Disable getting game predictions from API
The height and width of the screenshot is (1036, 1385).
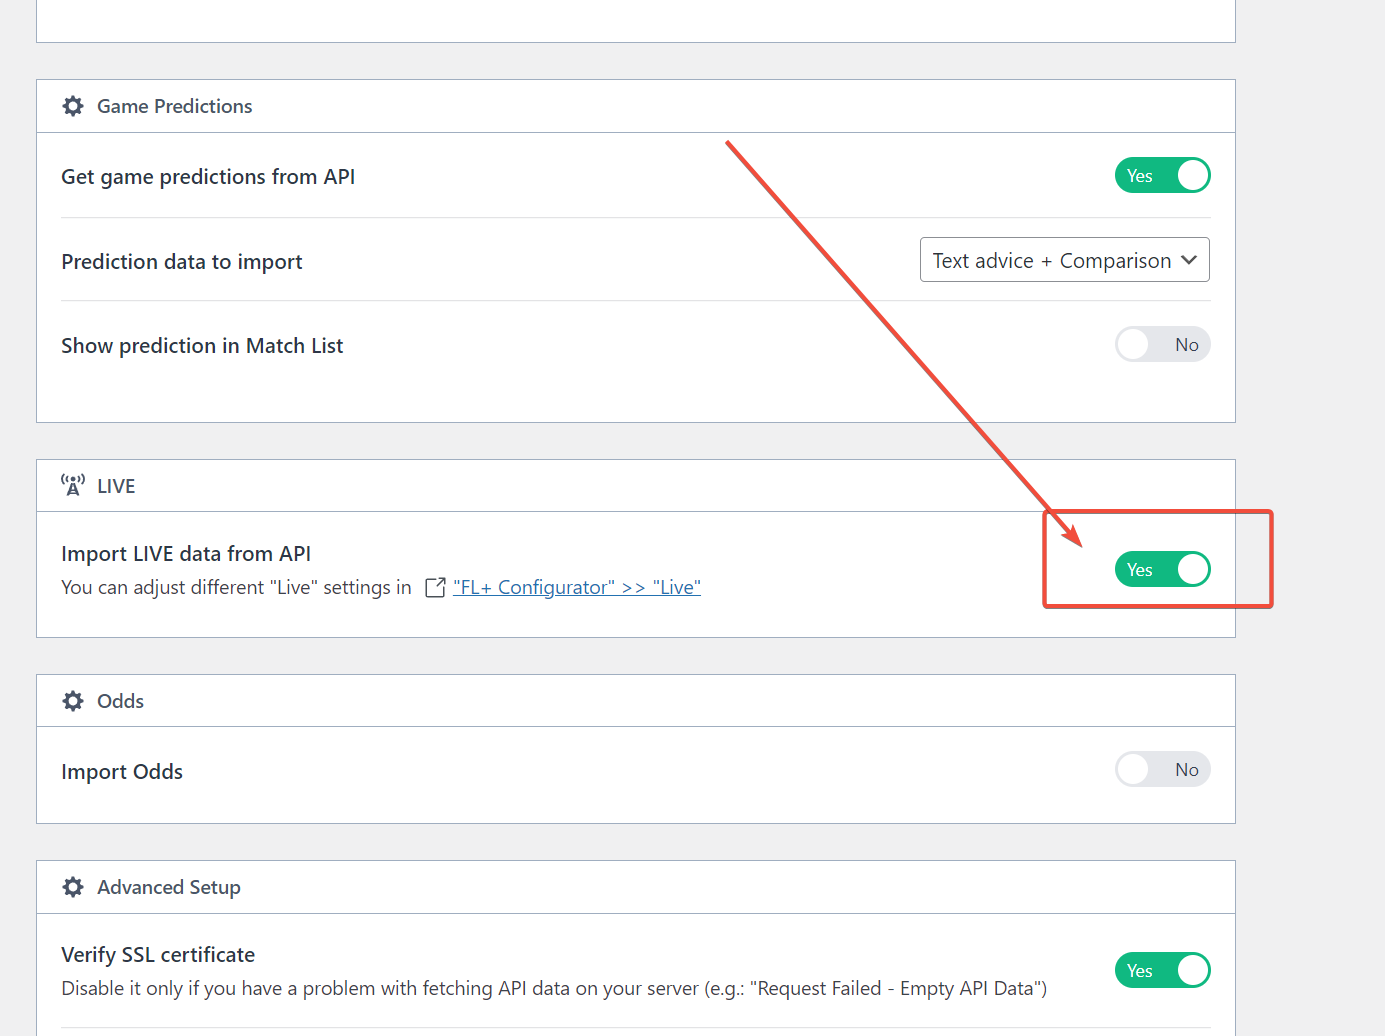point(1163,175)
